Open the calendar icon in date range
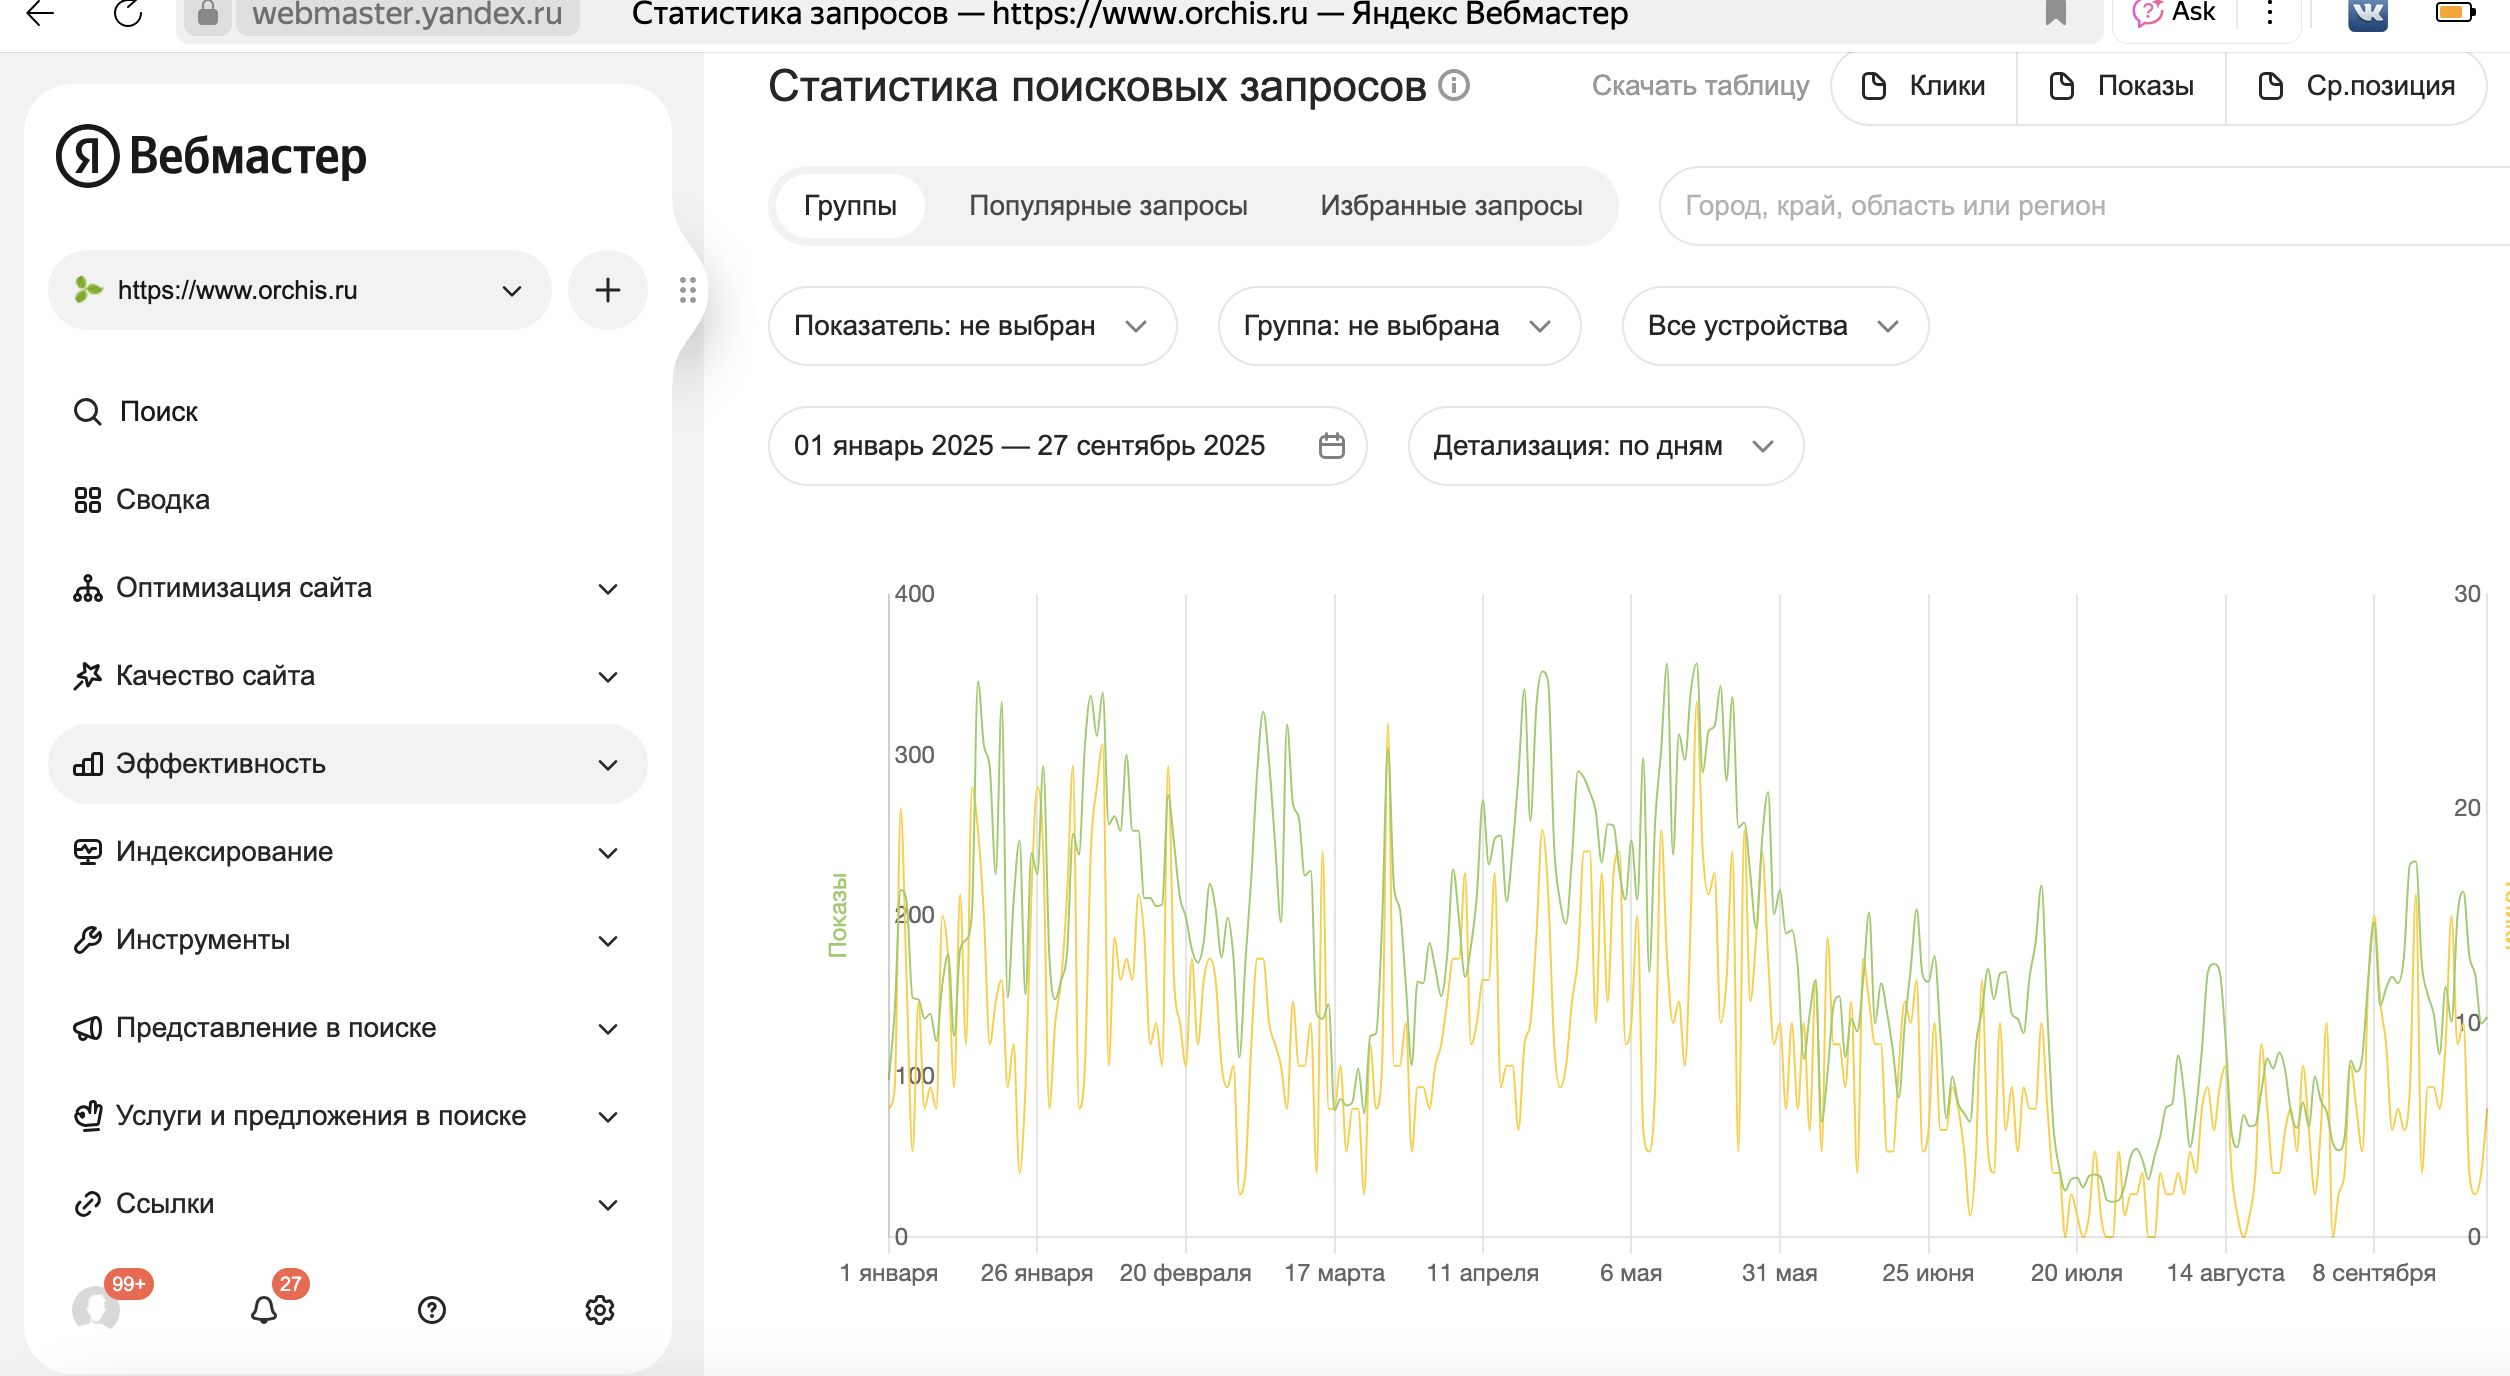The height and width of the screenshot is (1376, 2510). (x=1331, y=446)
